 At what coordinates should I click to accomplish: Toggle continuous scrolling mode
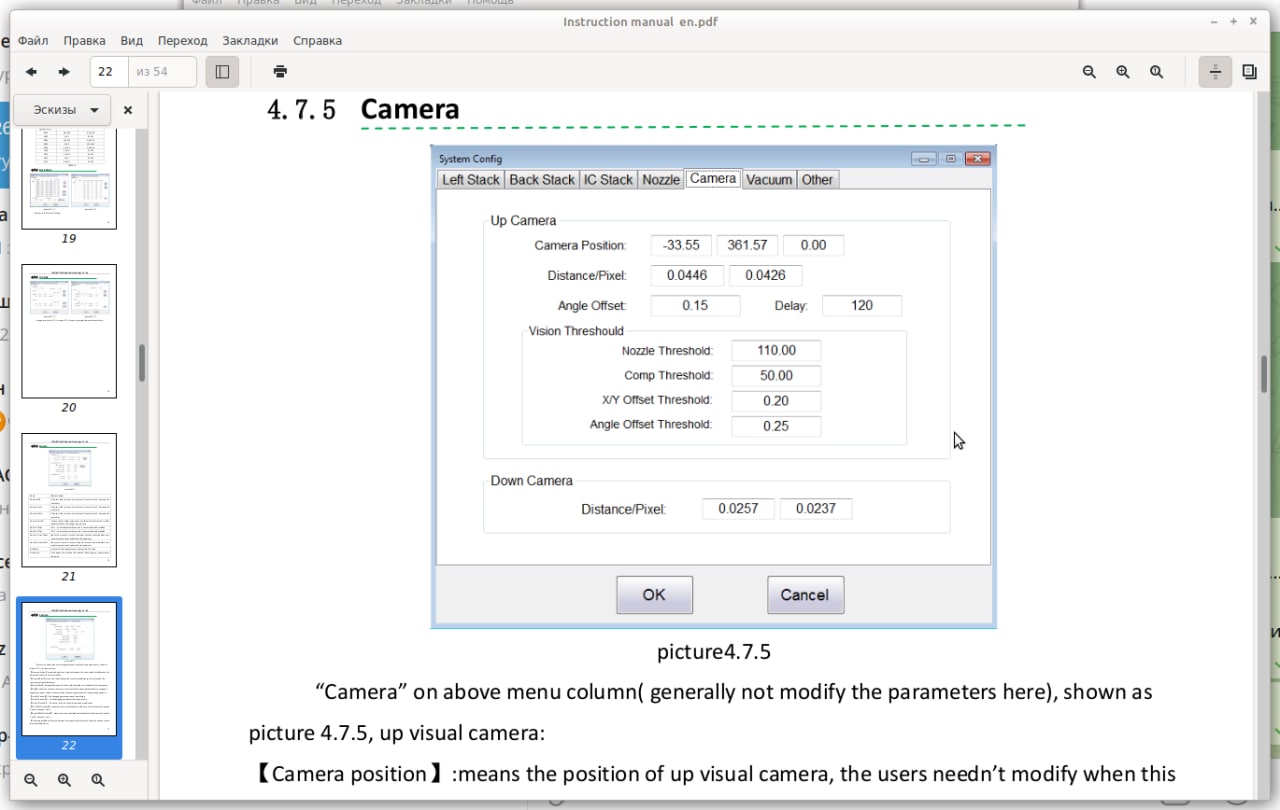point(1215,72)
